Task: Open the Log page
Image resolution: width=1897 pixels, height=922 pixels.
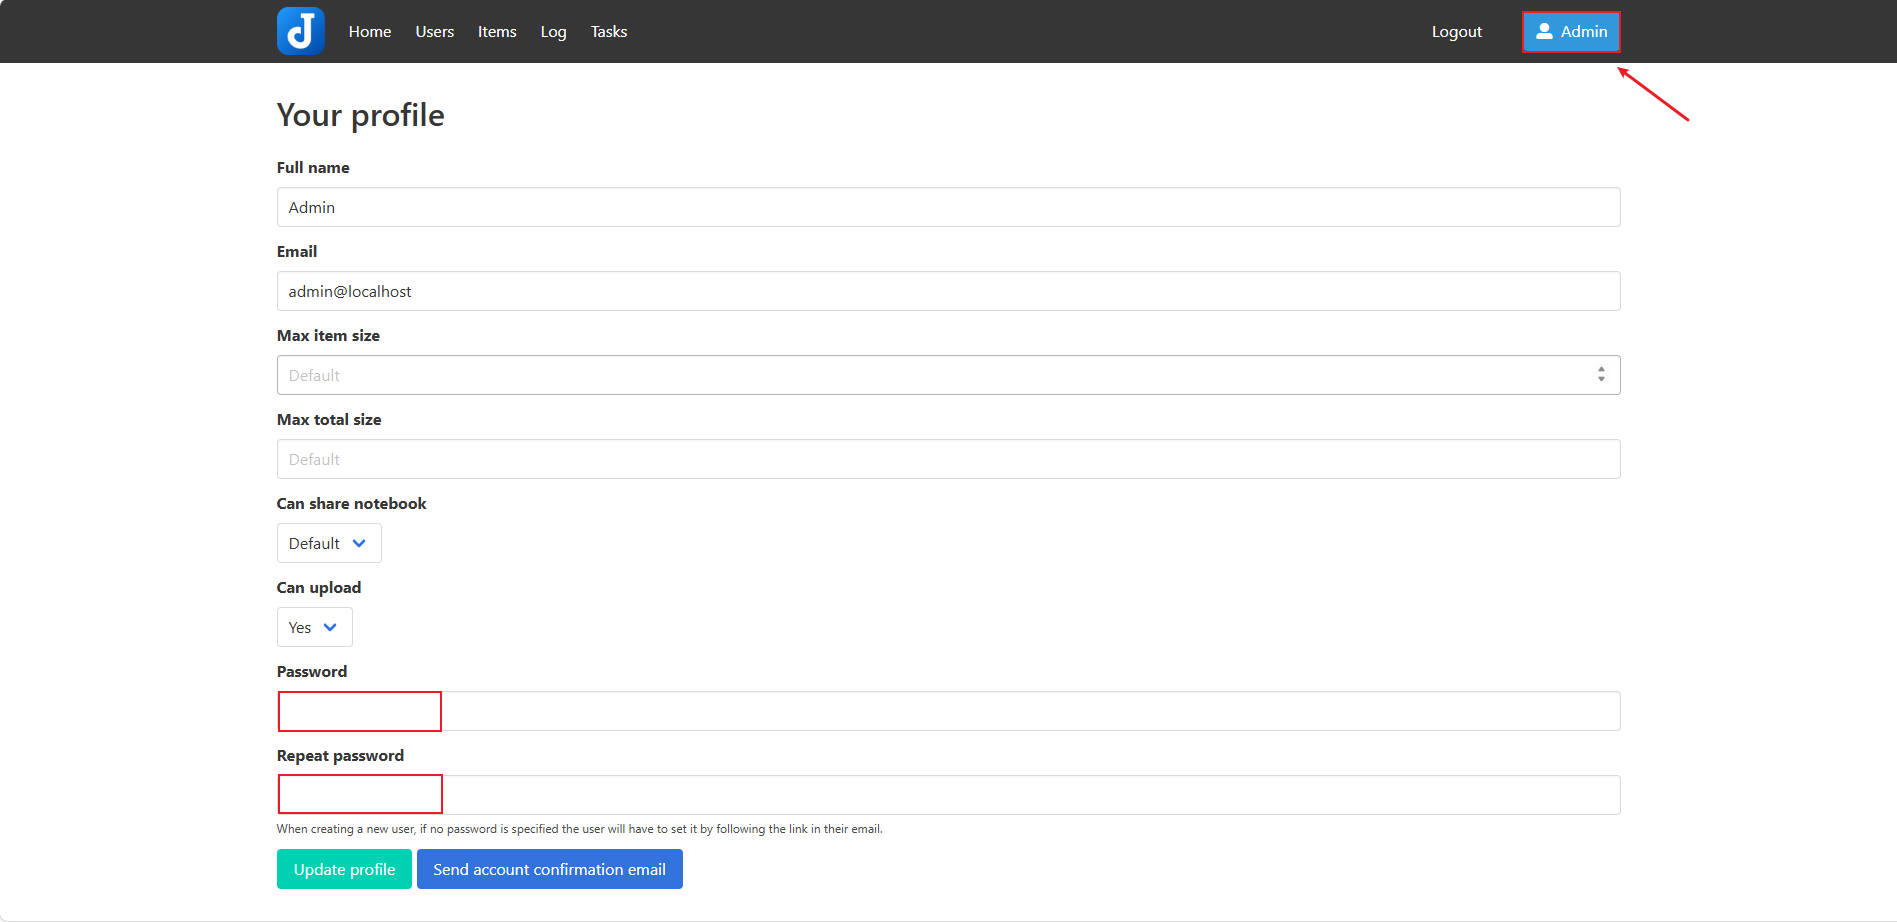Action: pyautogui.click(x=553, y=31)
